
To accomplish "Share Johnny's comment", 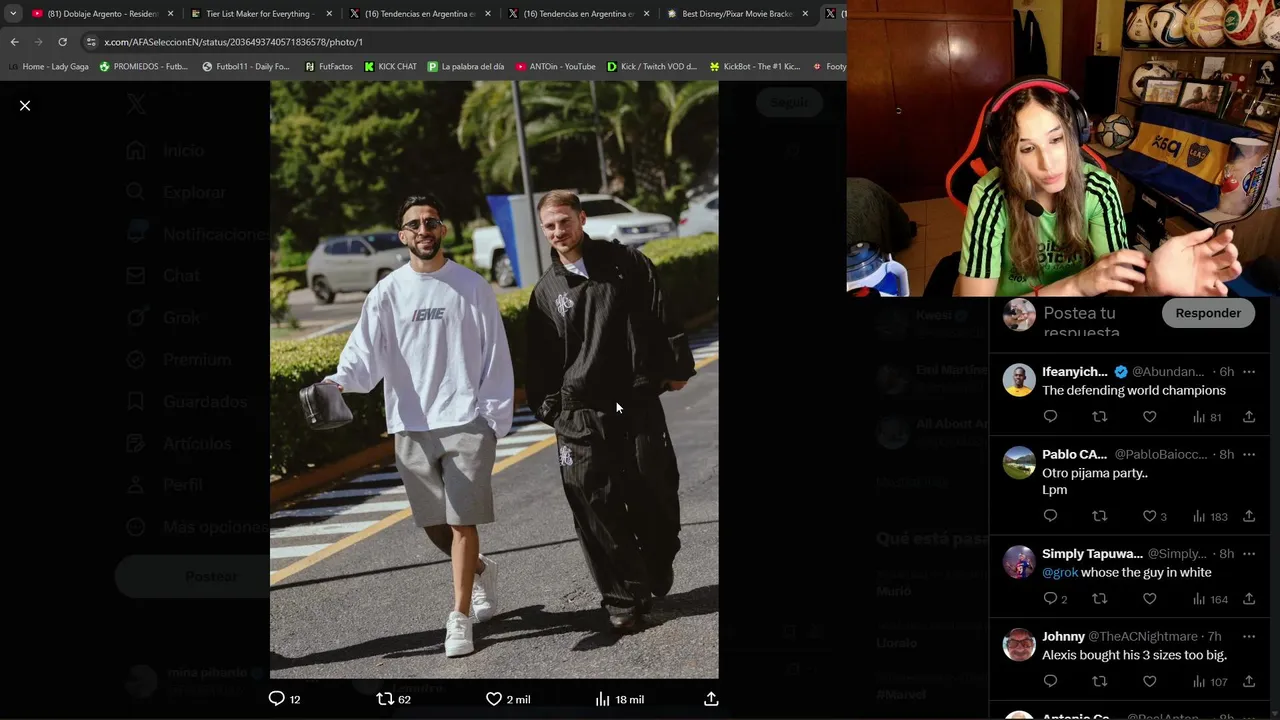I will click(1249, 681).
